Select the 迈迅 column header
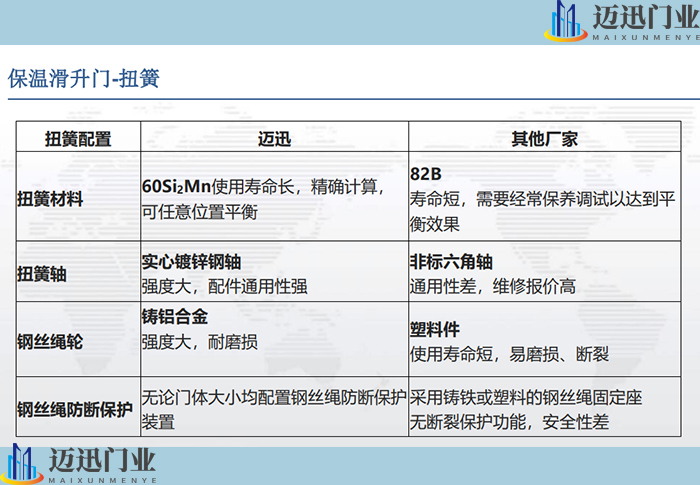The width and height of the screenshot is (700, 485). [274, 139]
